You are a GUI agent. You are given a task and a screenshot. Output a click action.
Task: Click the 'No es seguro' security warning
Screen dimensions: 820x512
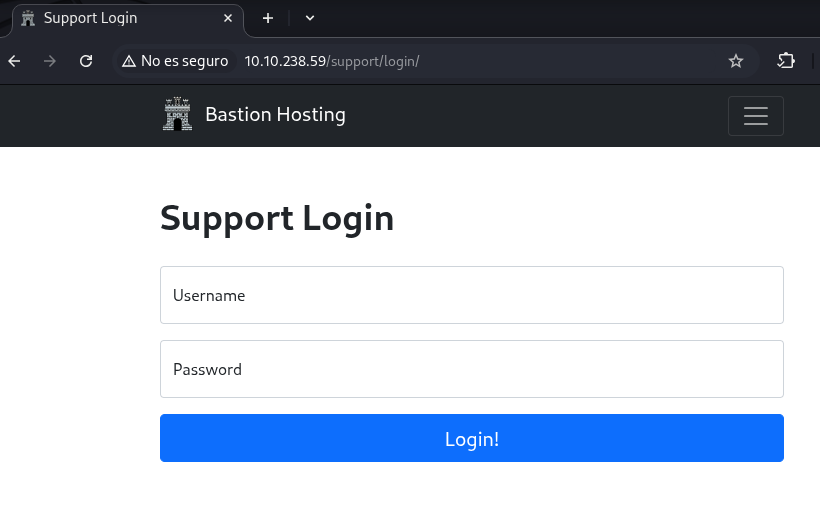(x=175, y=61)
